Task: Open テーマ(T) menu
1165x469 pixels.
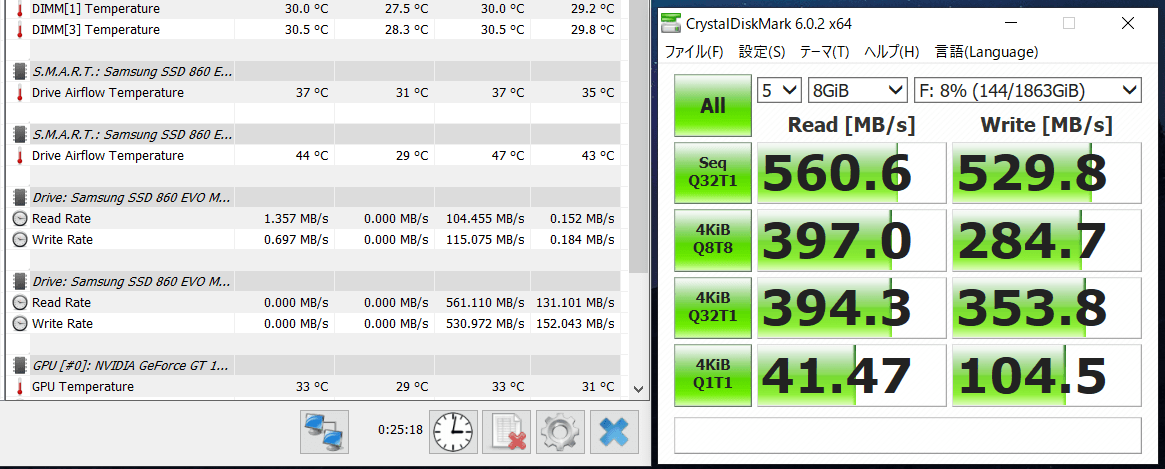Action: pyautogui.click(x=824, y=52)
